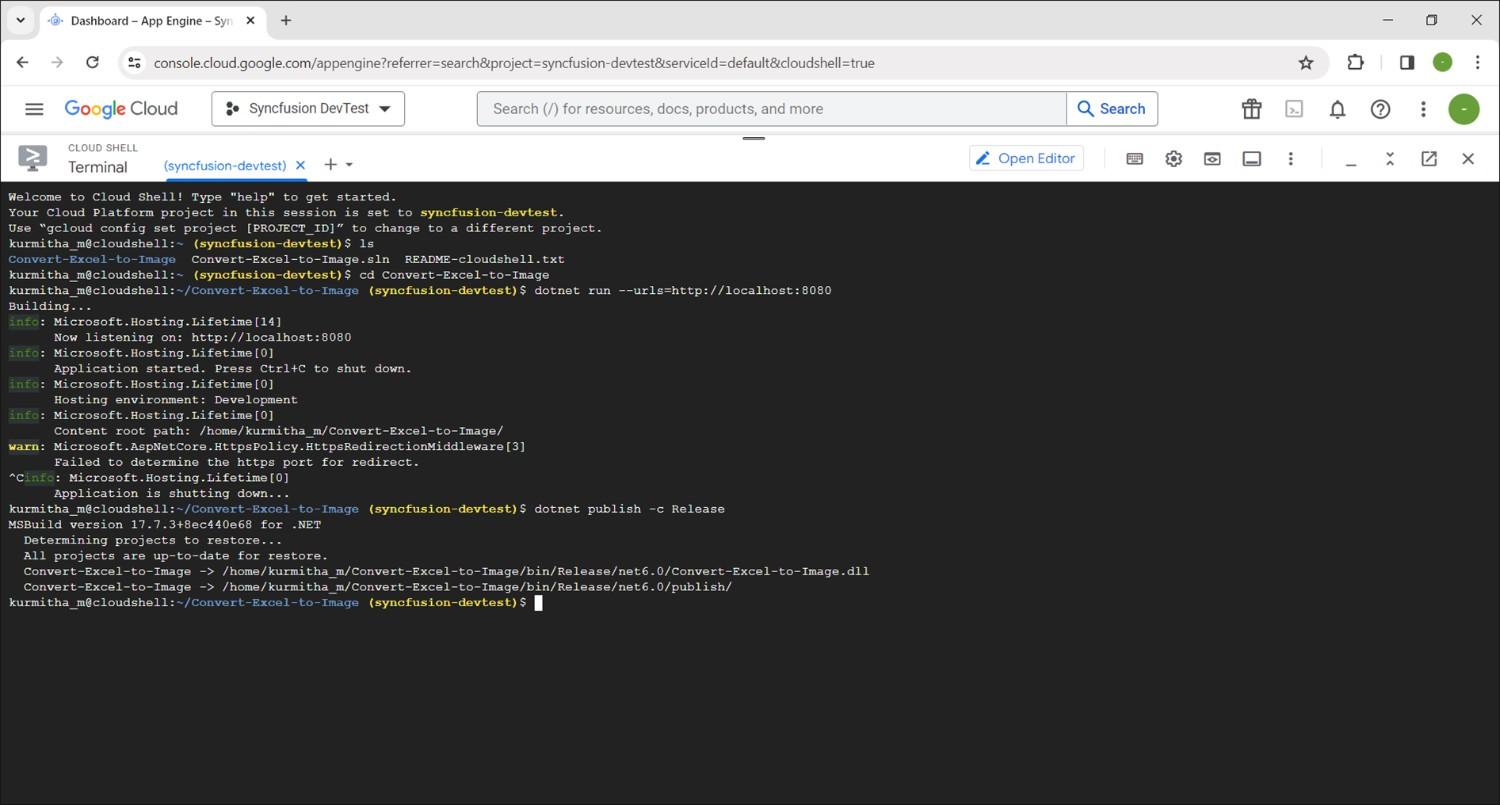This screenshot has width=1500, height=805.
Task: Expand the new terminal tab dropdown arrow
Action: pos(349,165)
